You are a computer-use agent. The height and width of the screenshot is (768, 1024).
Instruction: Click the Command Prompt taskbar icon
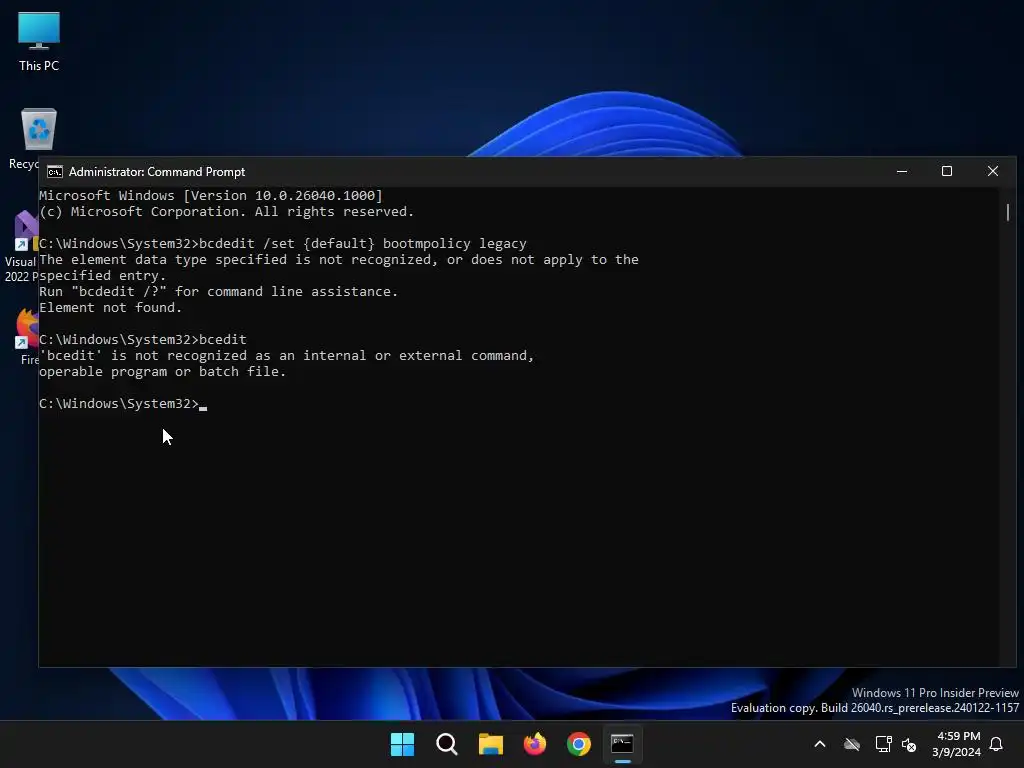click(x=622, y=744)
